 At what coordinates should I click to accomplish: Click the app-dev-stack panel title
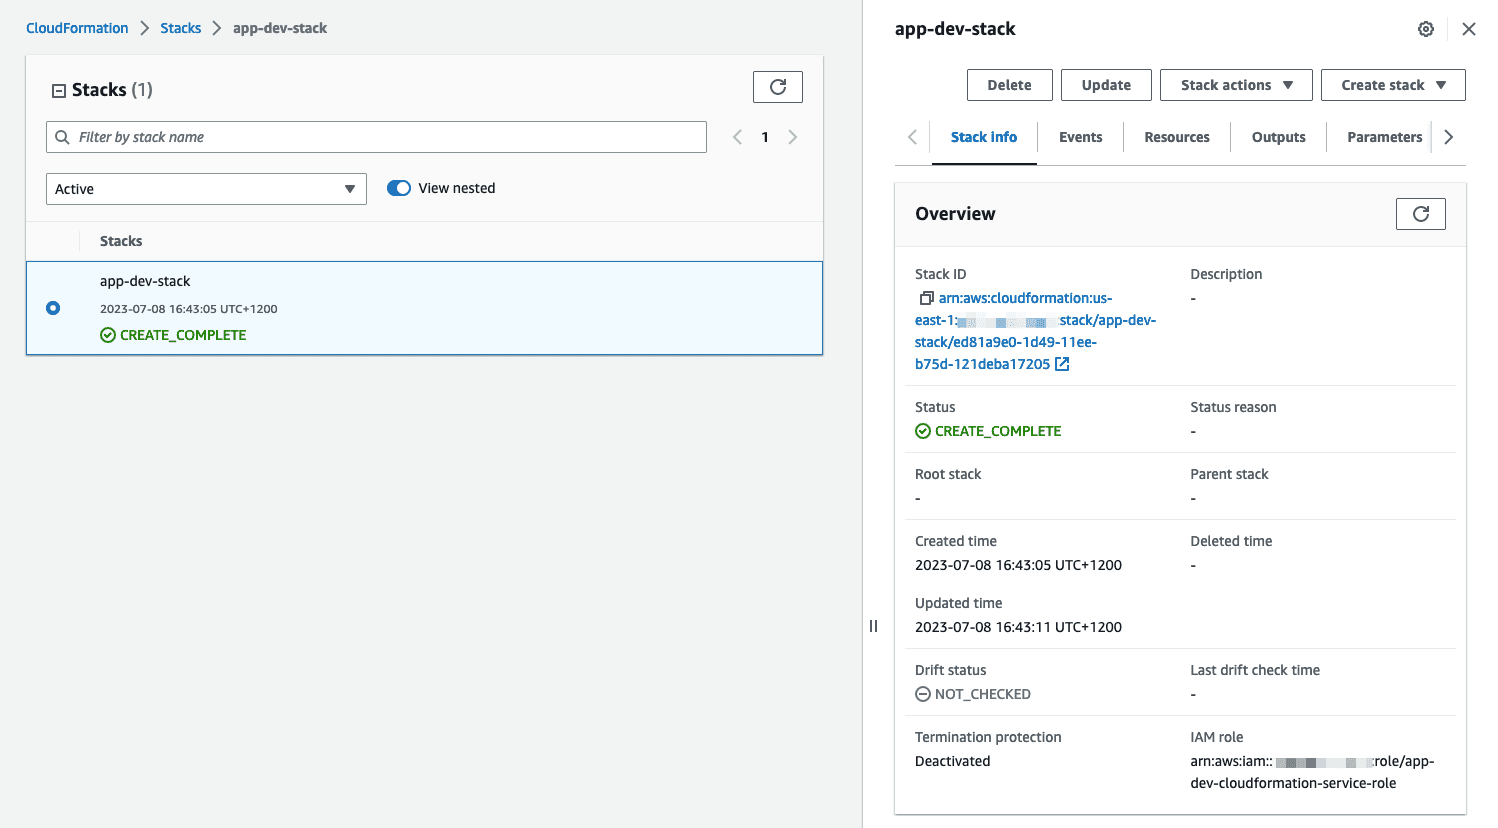pyautogui.click(x=955, y=29)
